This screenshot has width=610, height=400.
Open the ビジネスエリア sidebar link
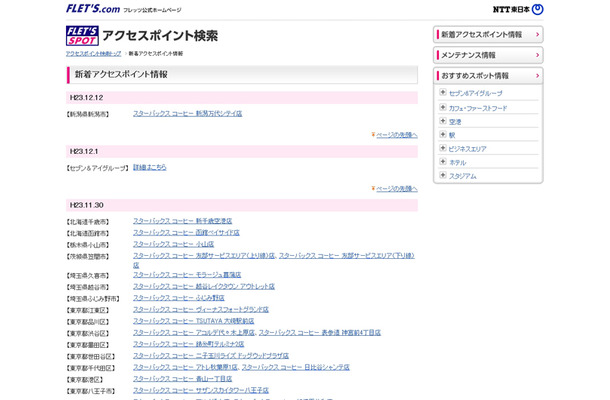point(467,149)
